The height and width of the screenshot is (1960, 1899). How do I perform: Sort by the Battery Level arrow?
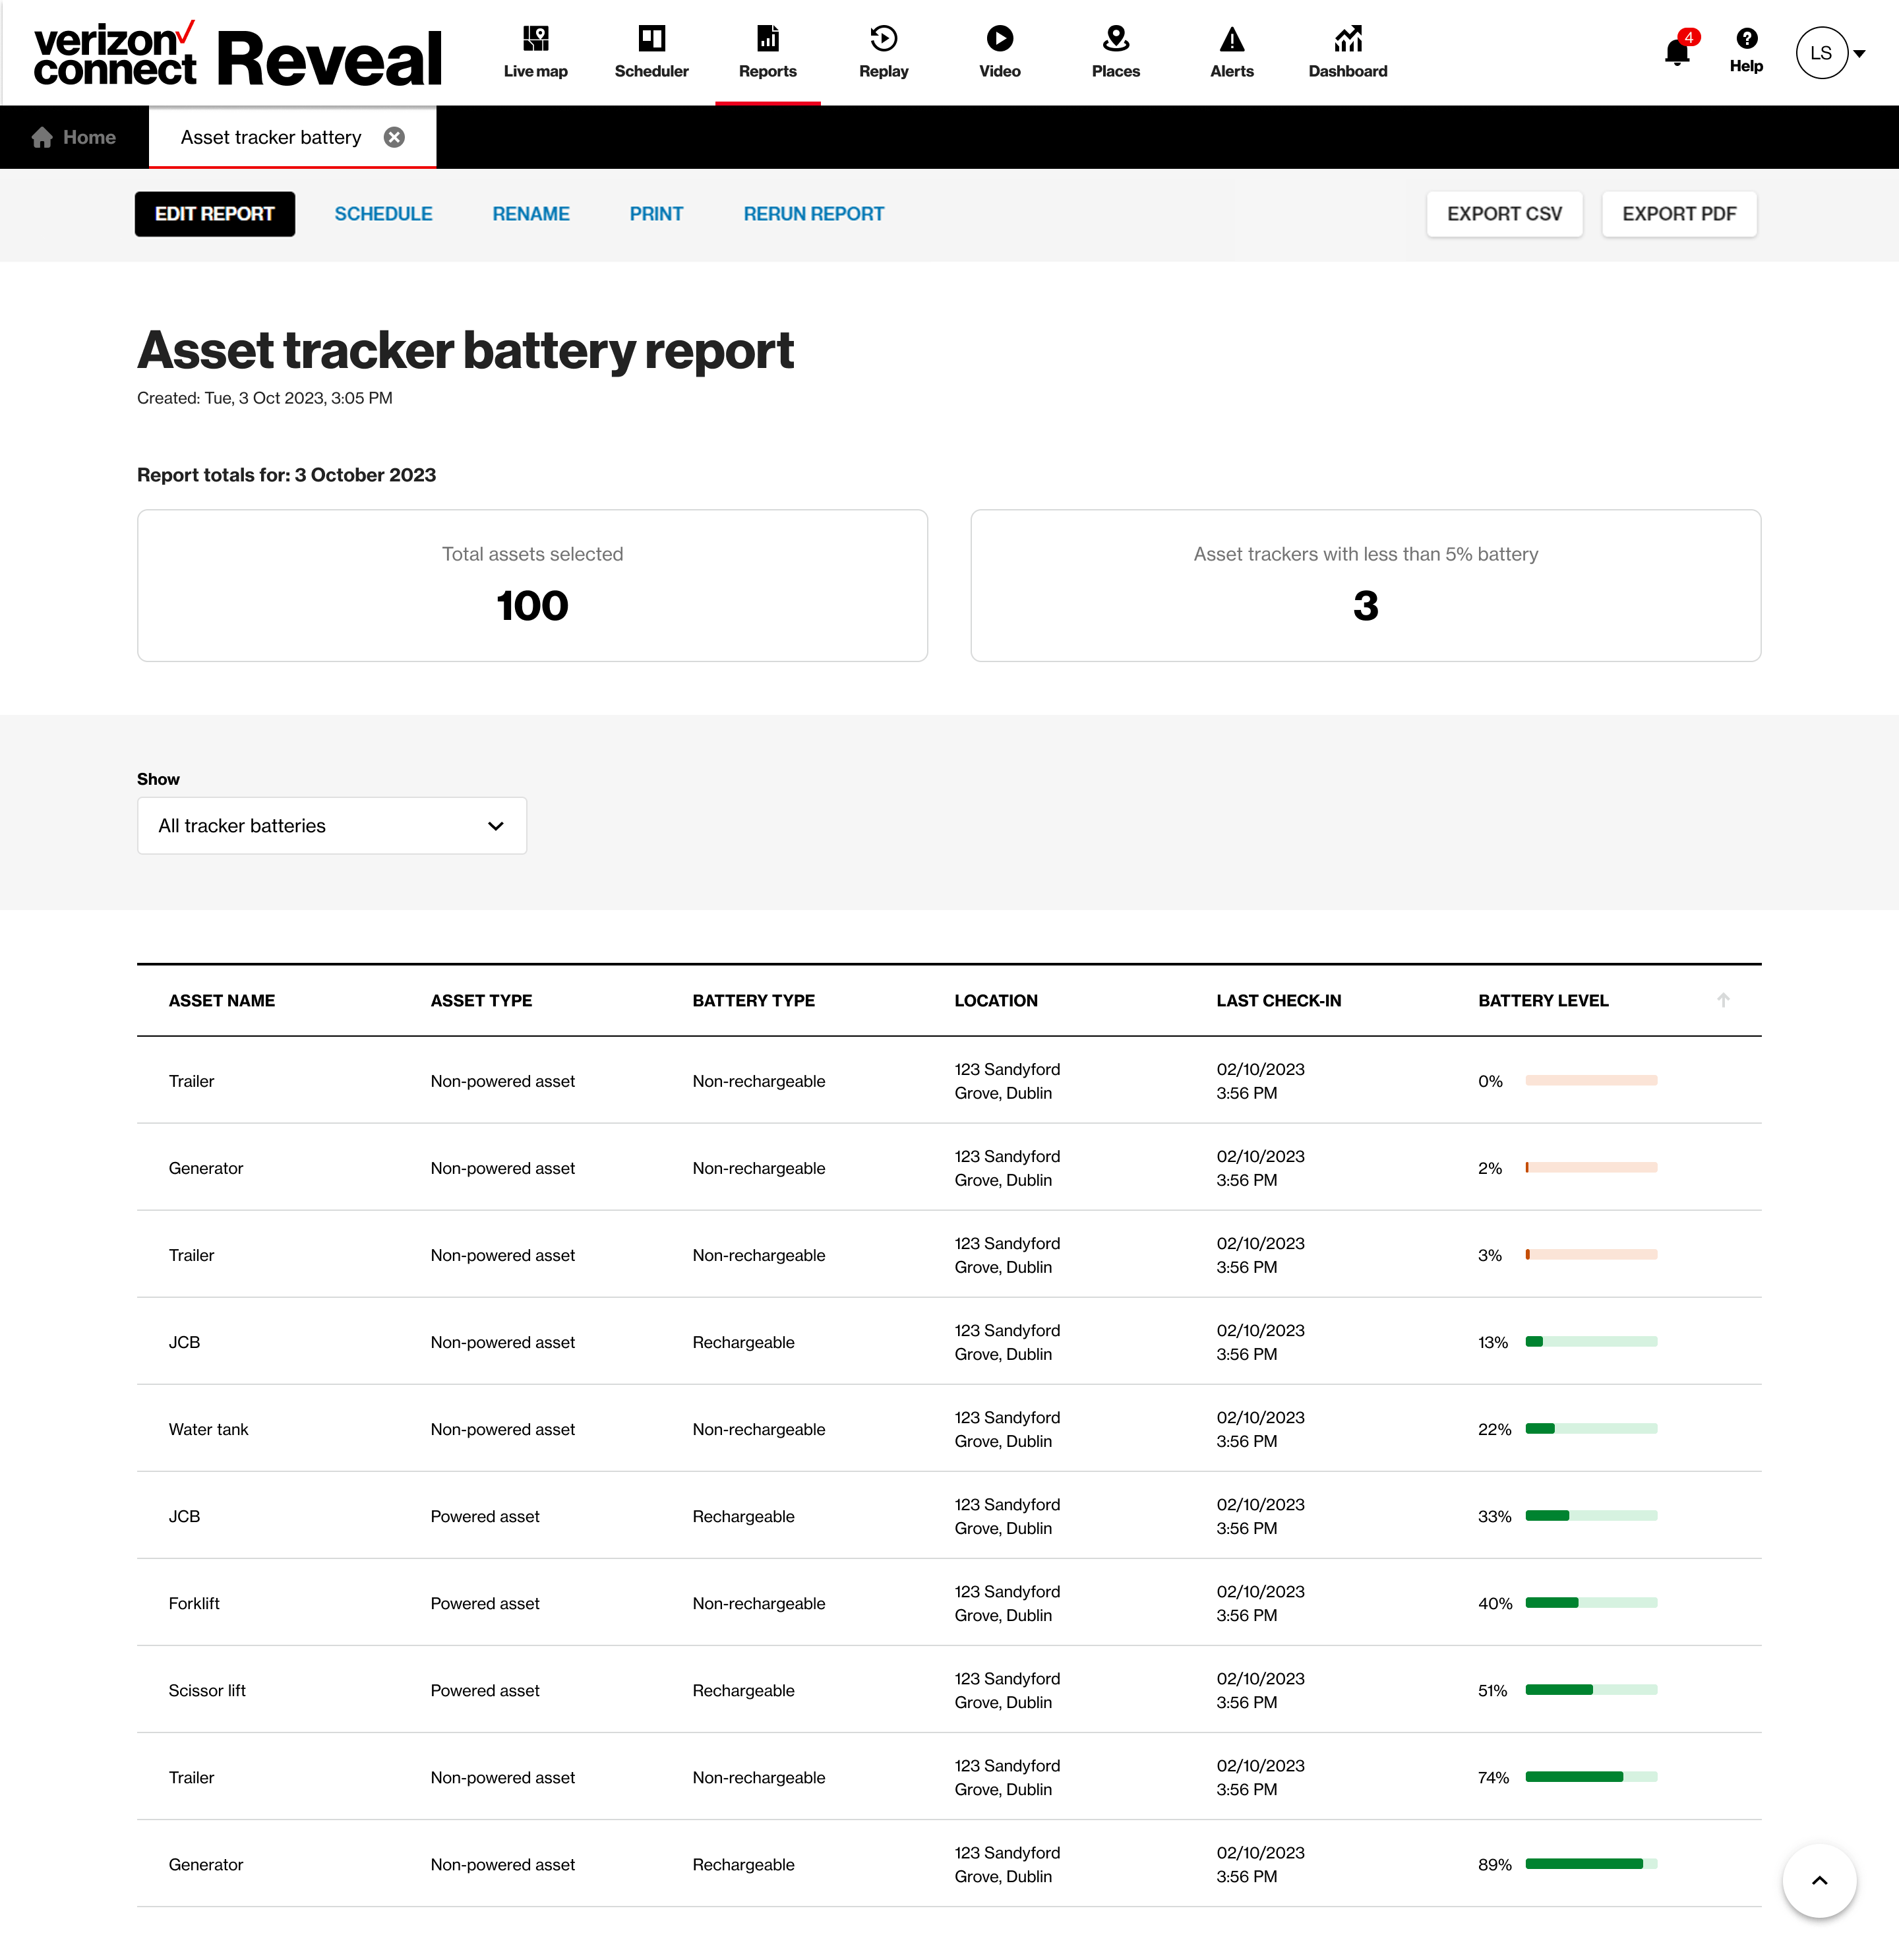[x=1723, y=1000]
